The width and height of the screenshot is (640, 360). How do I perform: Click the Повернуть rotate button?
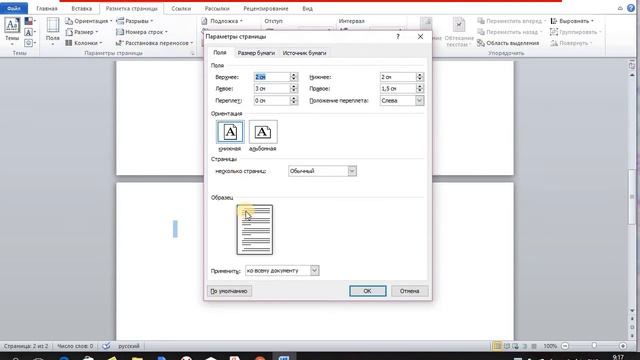tap(572, 43)
